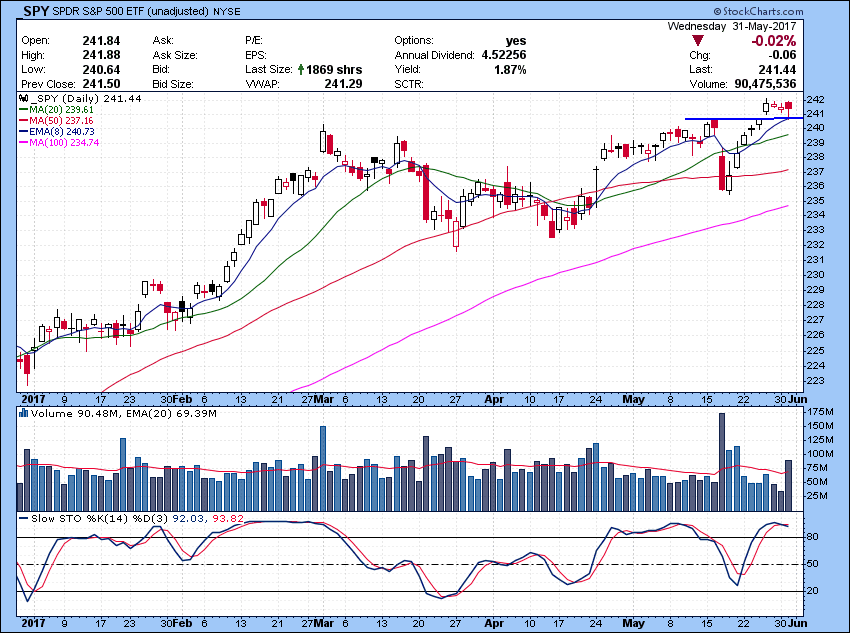Click the Volume 90.48M, EMA(20) 69.39M label
Viewport: 850px width, 633px height.
click(x=124, y=414)
